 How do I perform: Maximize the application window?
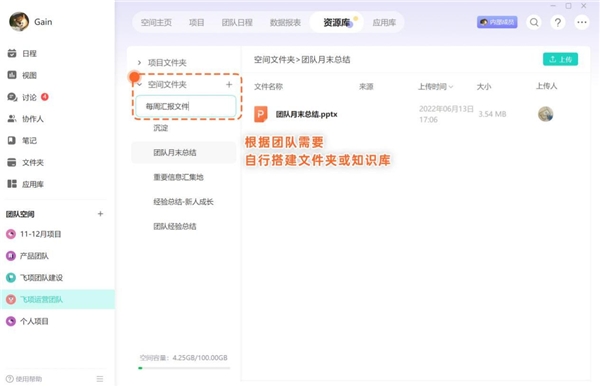[569, 6]
